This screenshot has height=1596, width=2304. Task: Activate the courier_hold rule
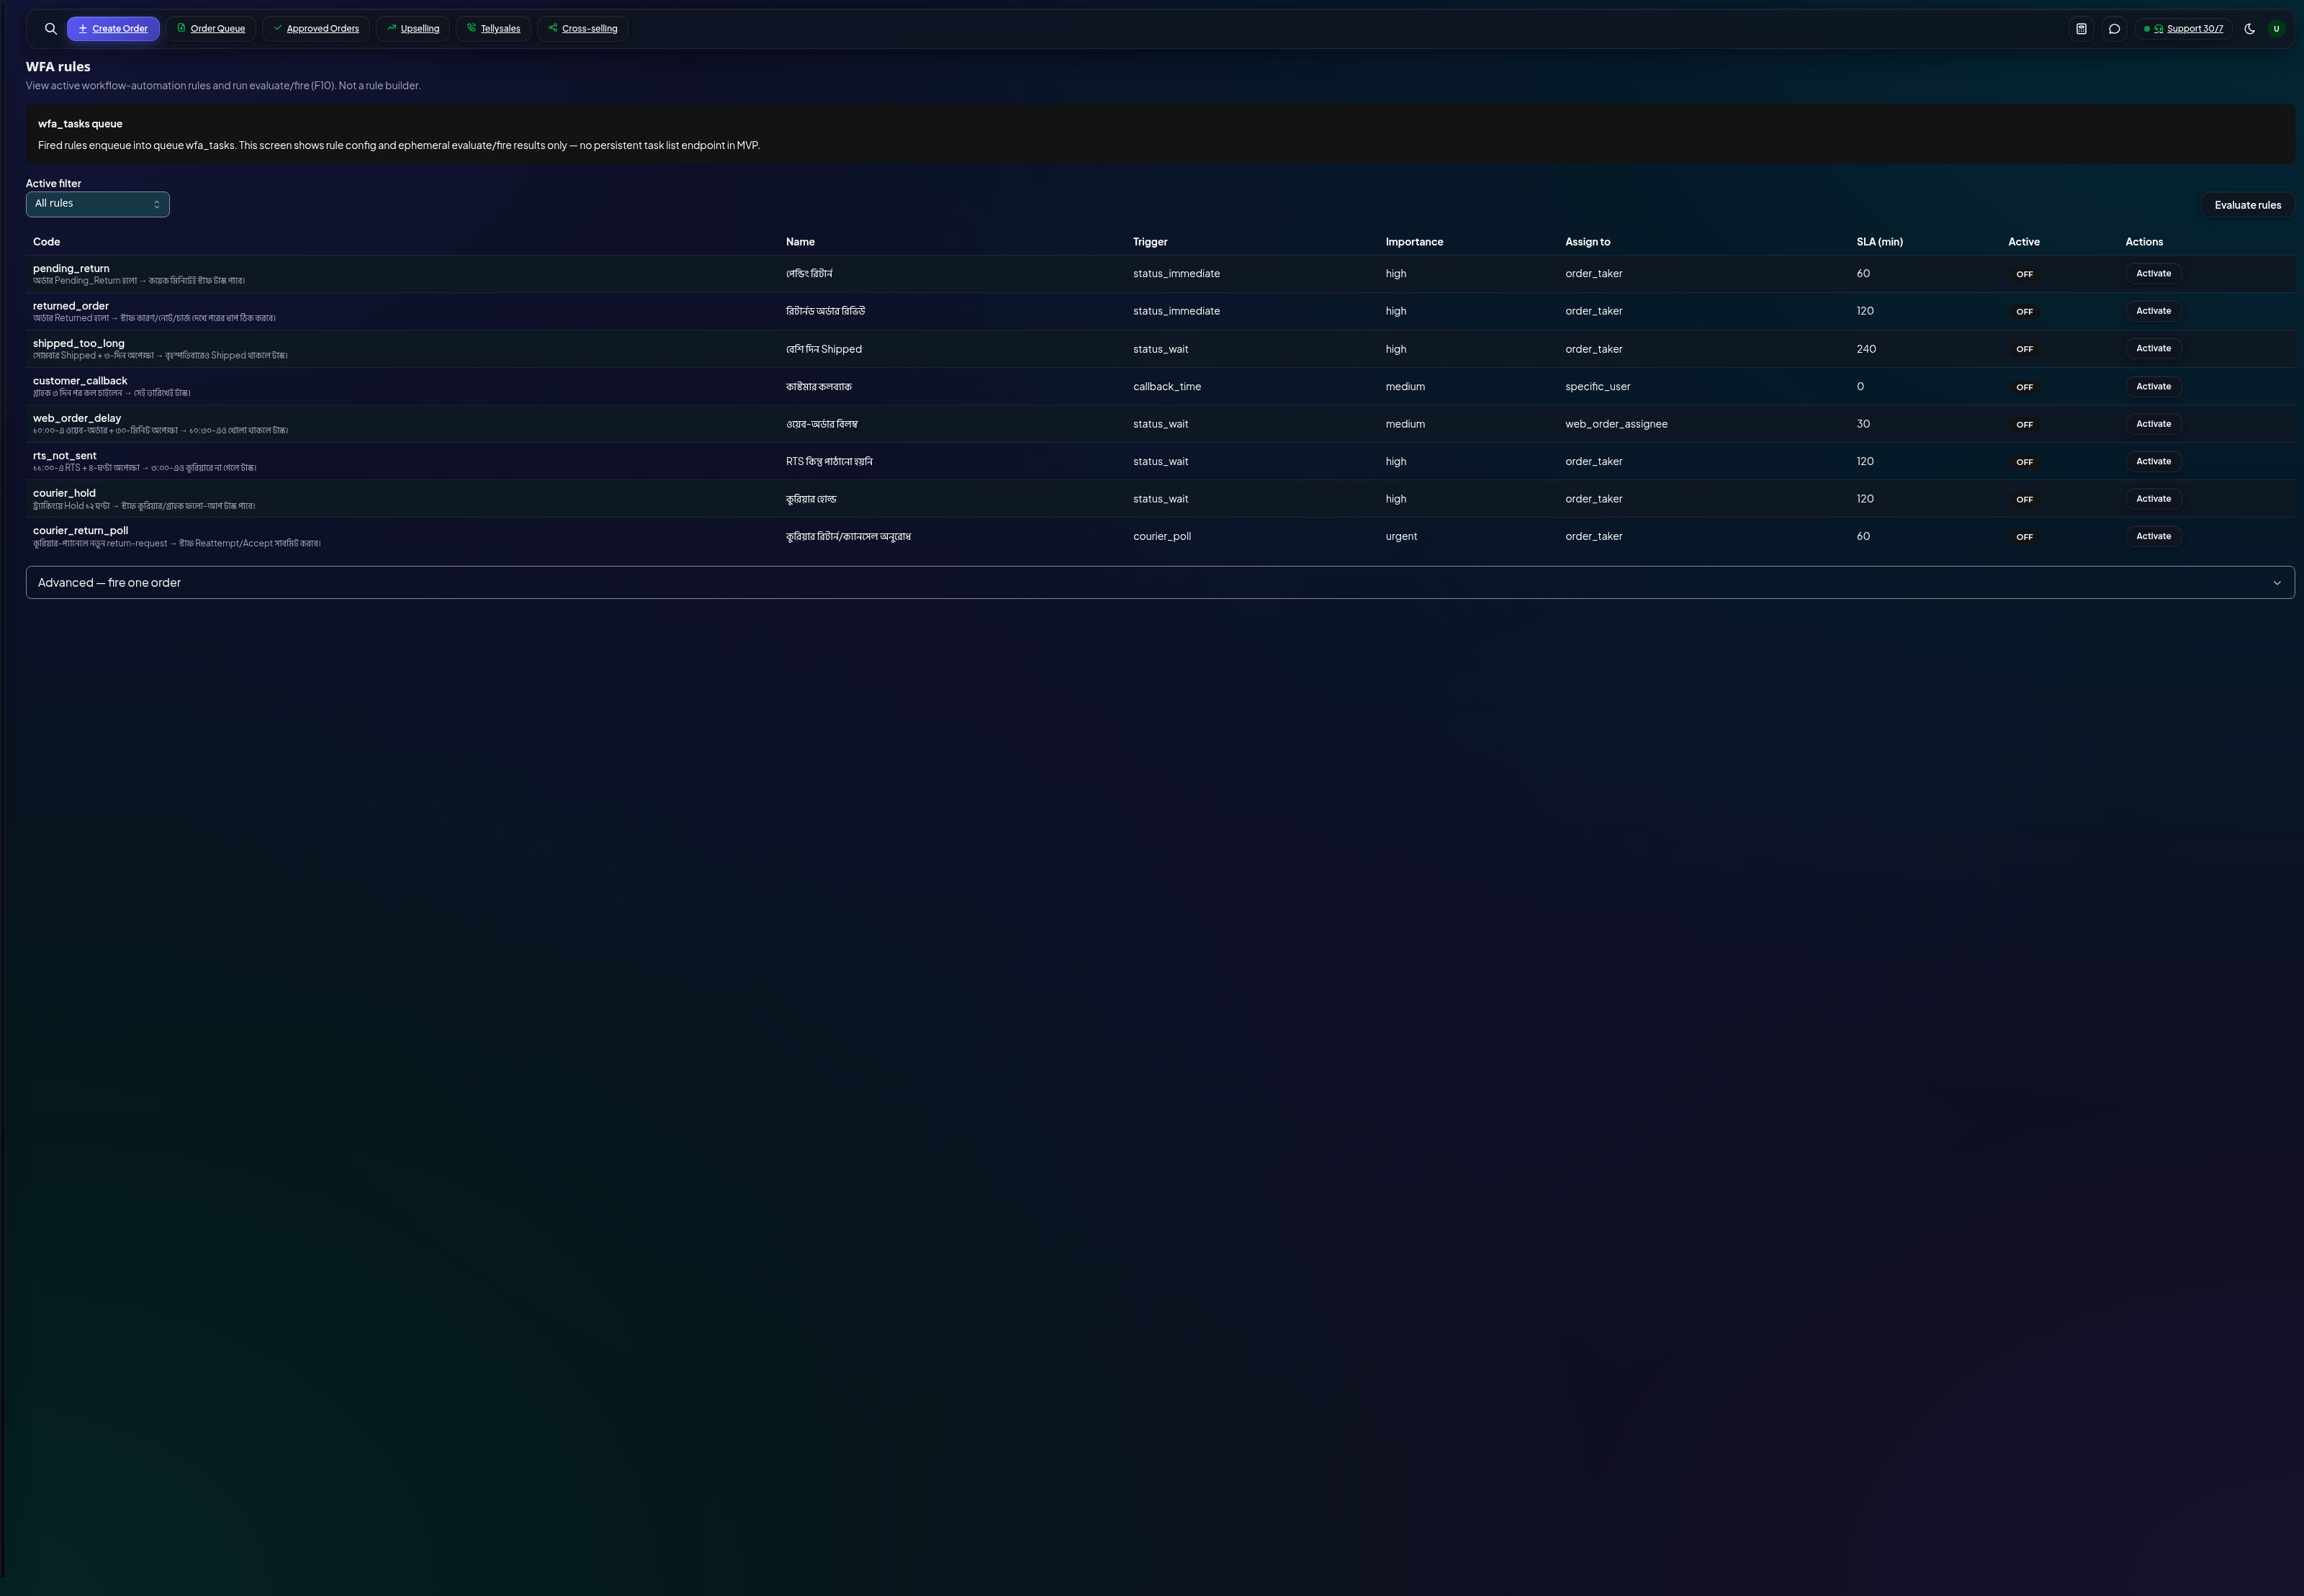point(2153,499)
